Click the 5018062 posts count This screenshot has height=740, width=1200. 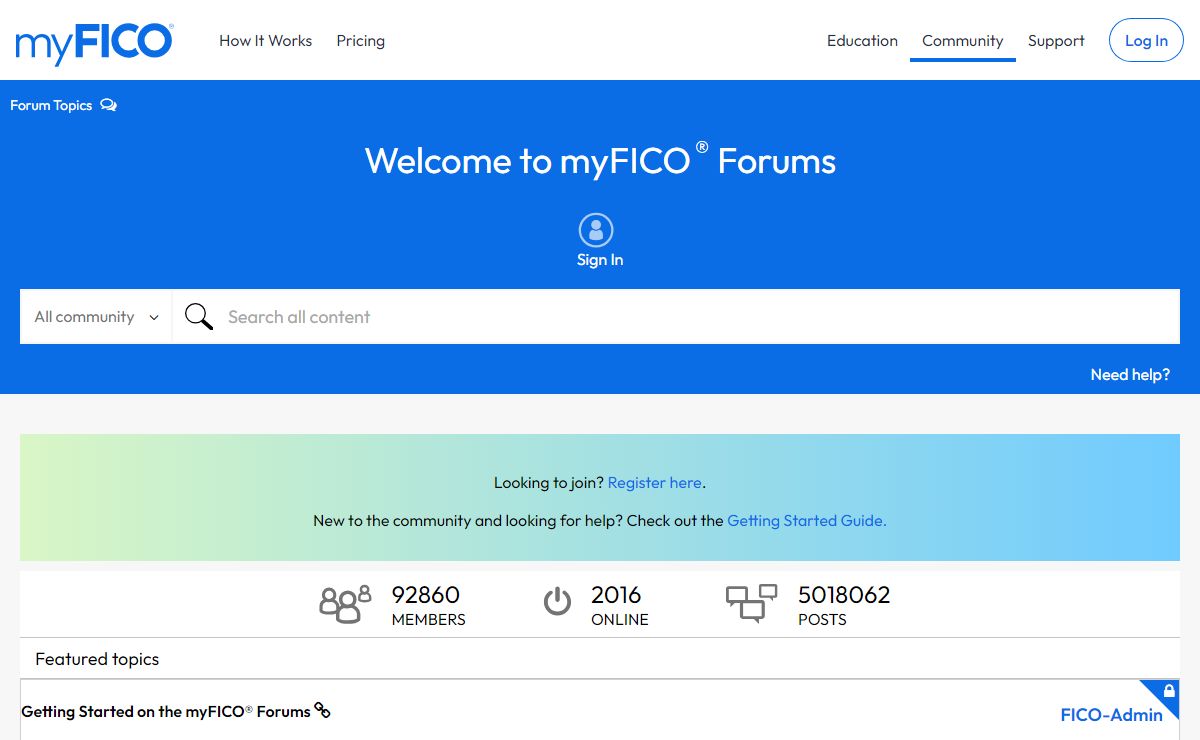click(844, 595)
